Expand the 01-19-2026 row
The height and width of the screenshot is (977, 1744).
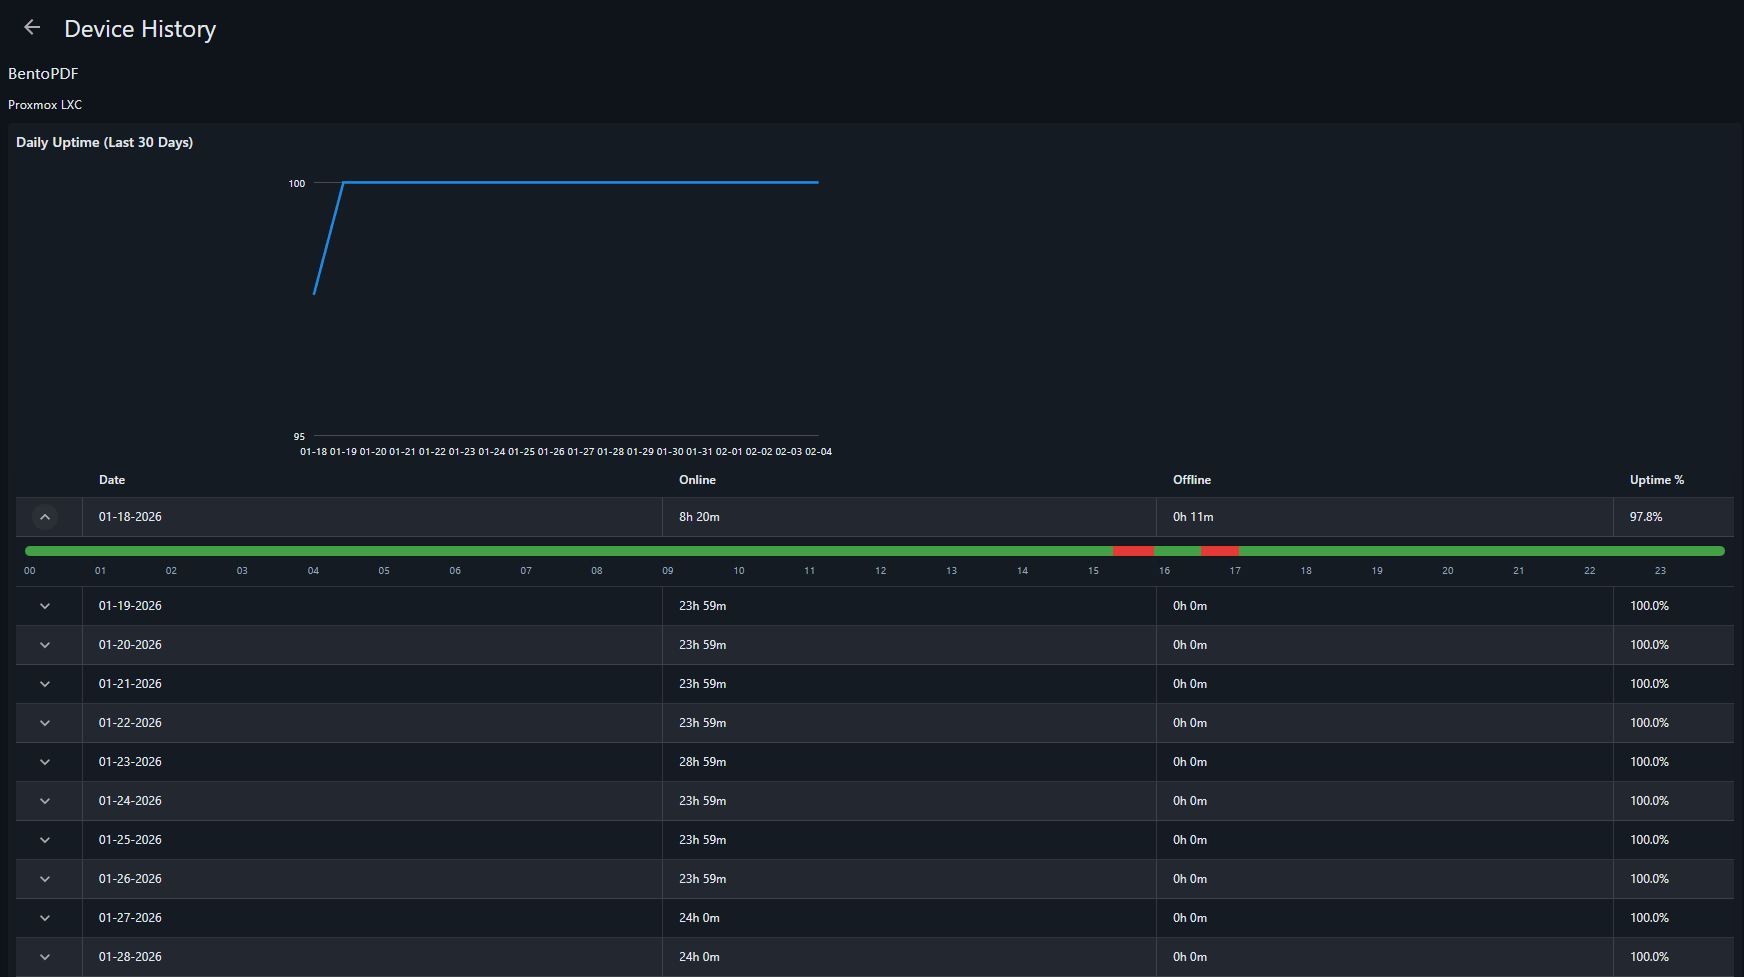point(45,606)
